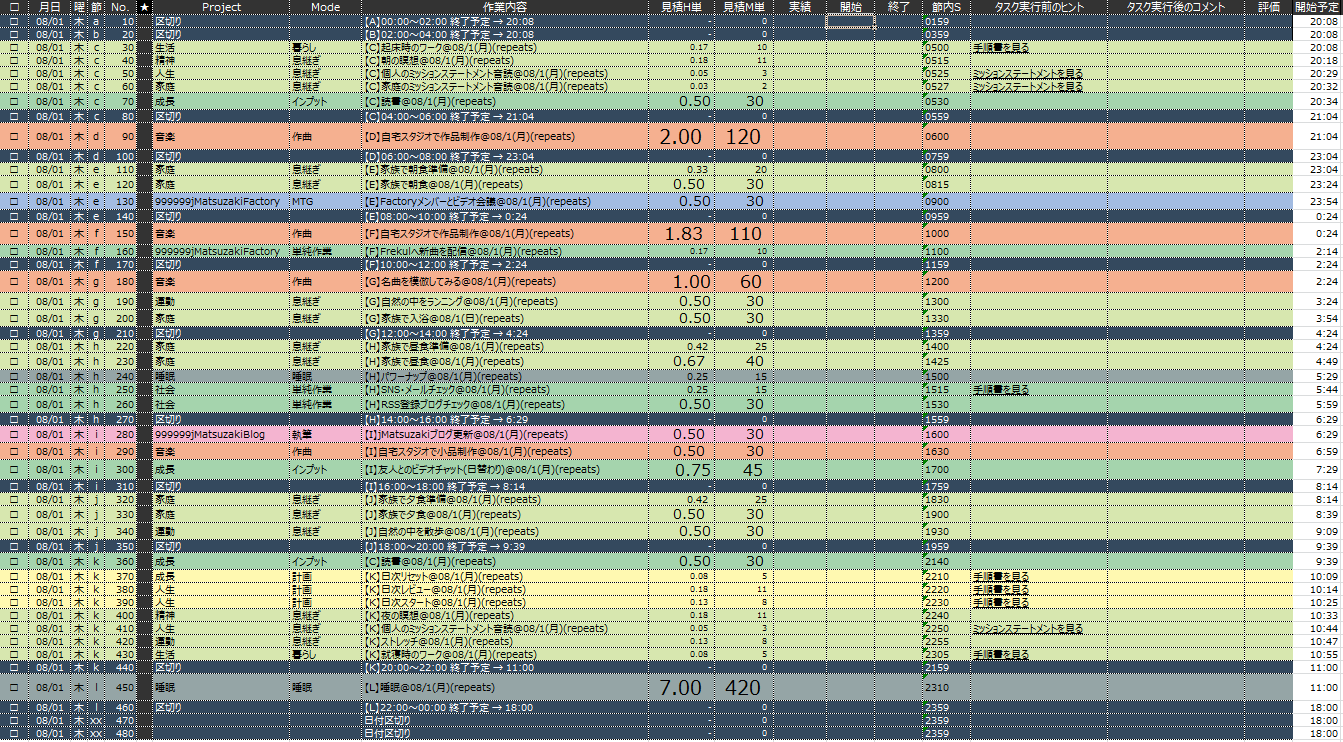1343x742 pixels.
Task: Select the active 開始 cell in row No. 10
Action: (x=851, y=21)
